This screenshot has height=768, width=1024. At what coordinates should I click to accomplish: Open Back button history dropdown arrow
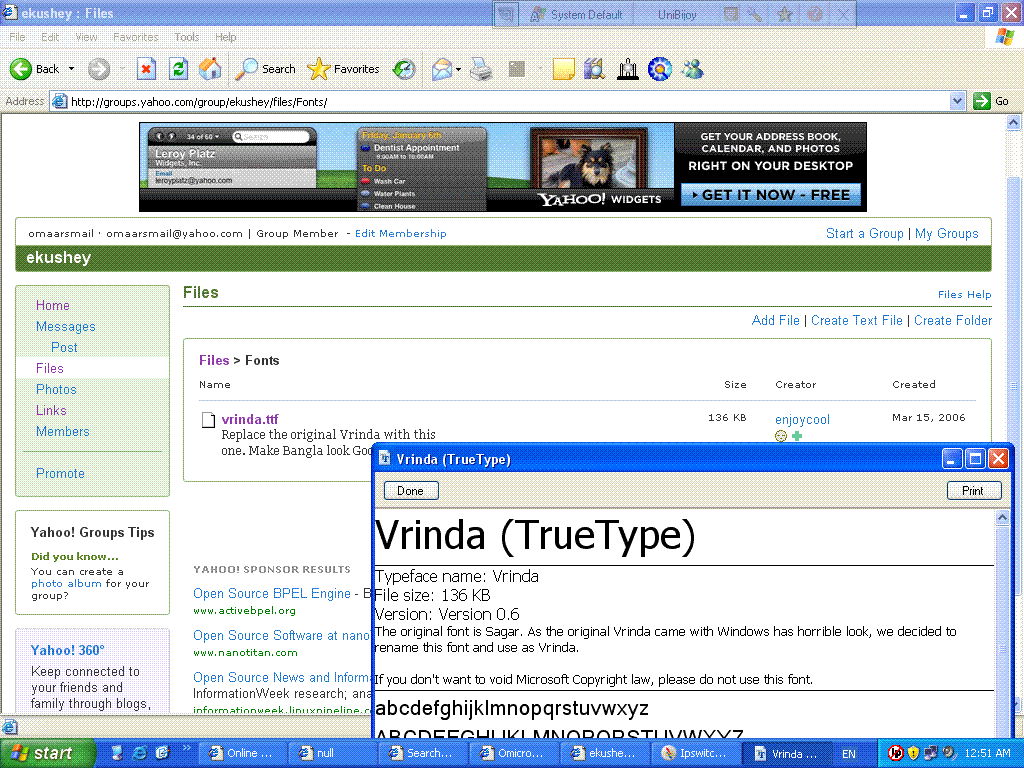coord(71,69)
